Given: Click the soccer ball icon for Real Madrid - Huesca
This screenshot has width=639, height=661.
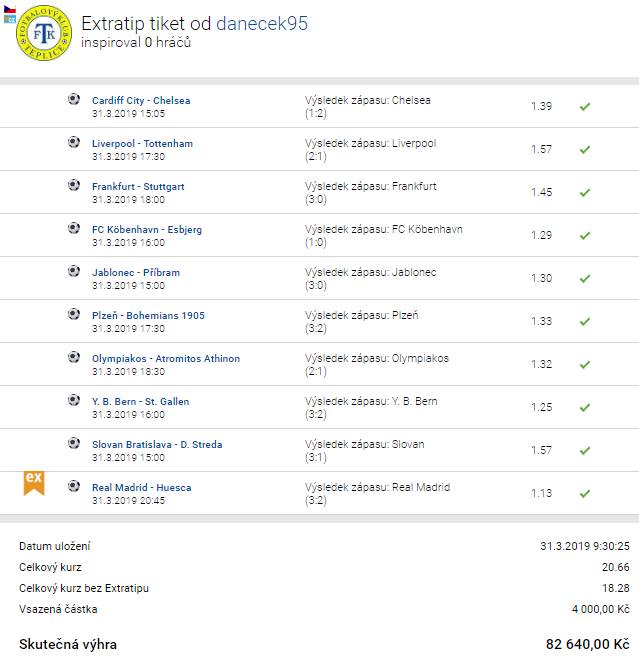Looking at the screenshot, I should coord(74,486).
